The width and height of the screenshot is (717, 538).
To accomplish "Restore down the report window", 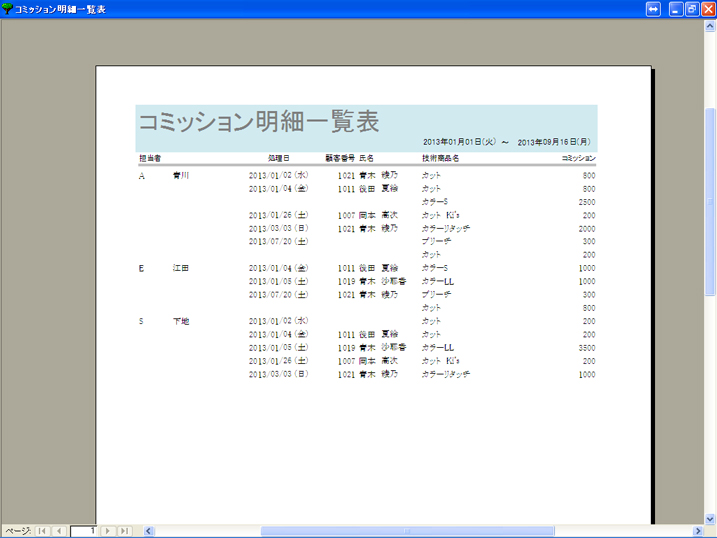I will [692, 9].
